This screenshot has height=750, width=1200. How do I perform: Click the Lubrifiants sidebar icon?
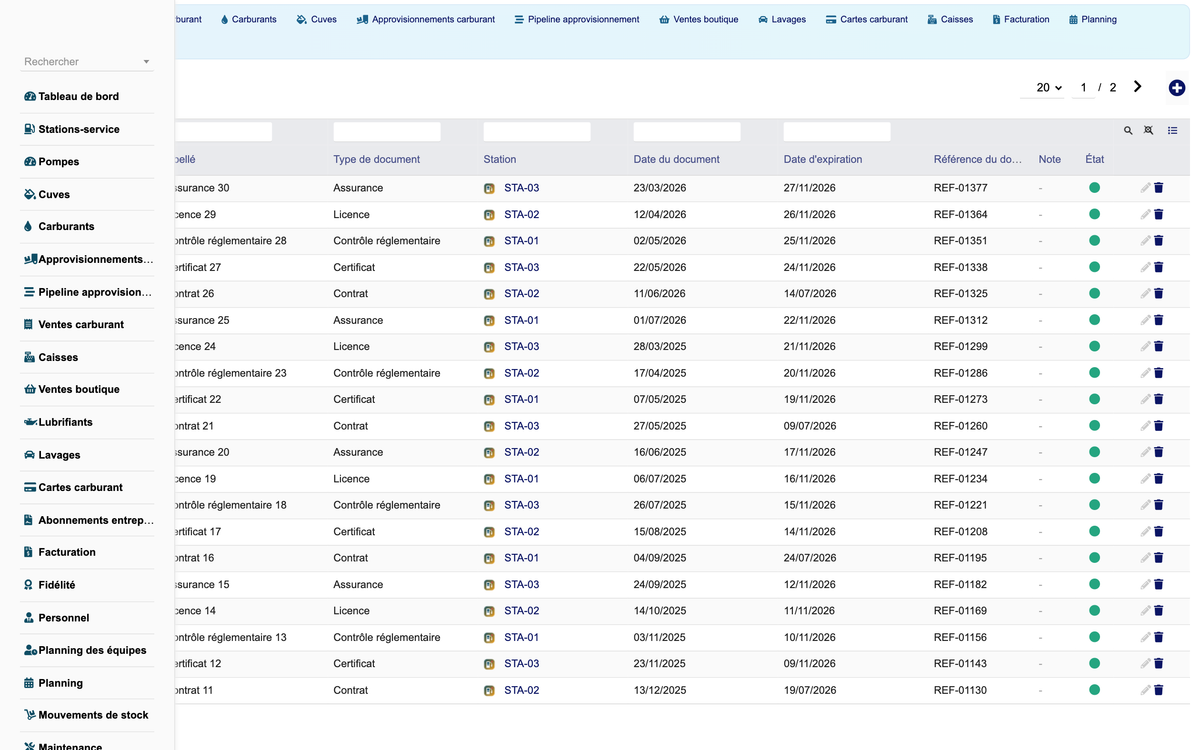29,422
